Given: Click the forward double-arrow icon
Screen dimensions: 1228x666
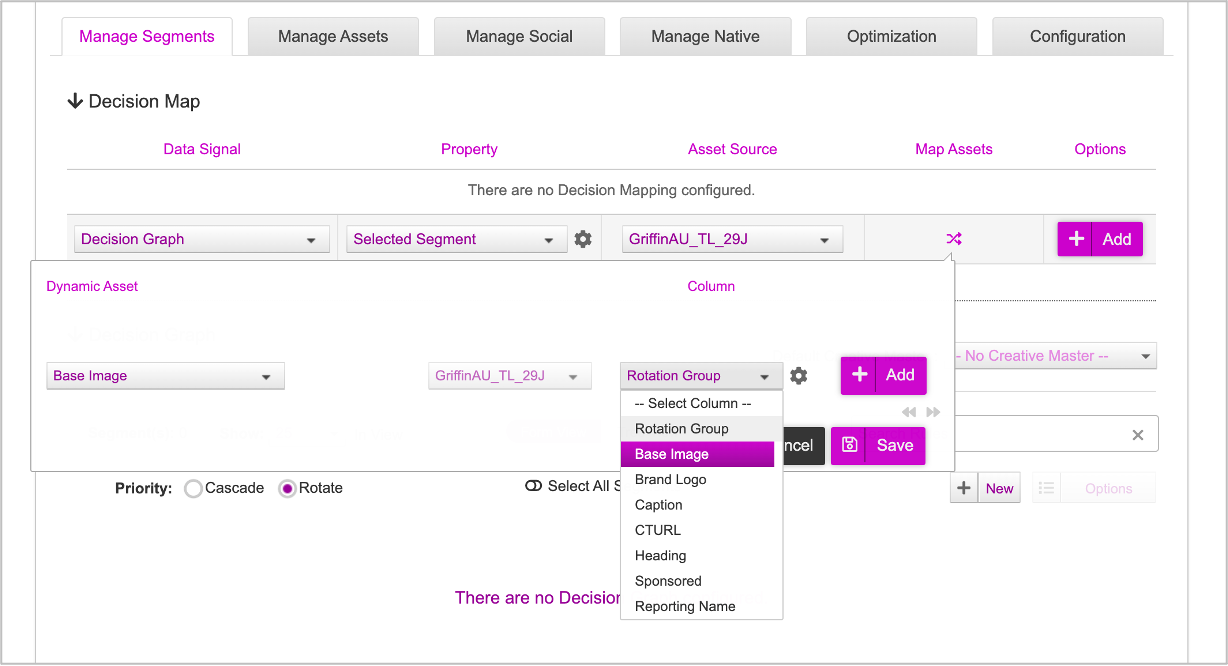Looking at the screenshot, I should click(x=933, y=412).
